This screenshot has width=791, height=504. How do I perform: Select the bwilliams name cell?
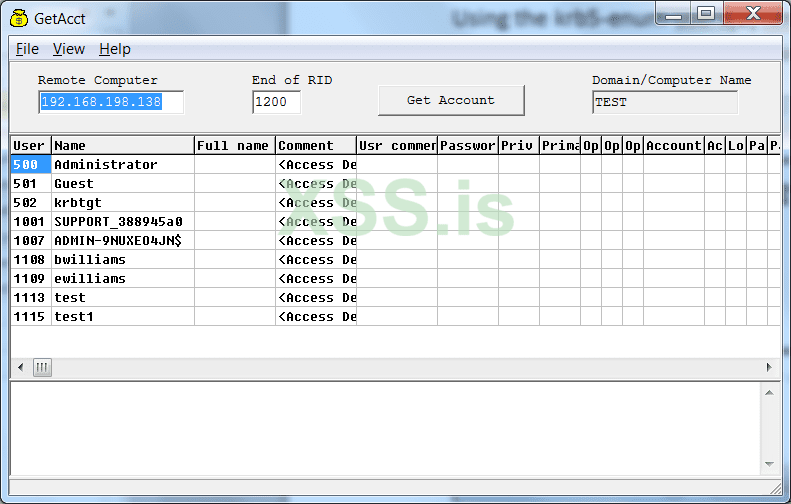(123, 259)
